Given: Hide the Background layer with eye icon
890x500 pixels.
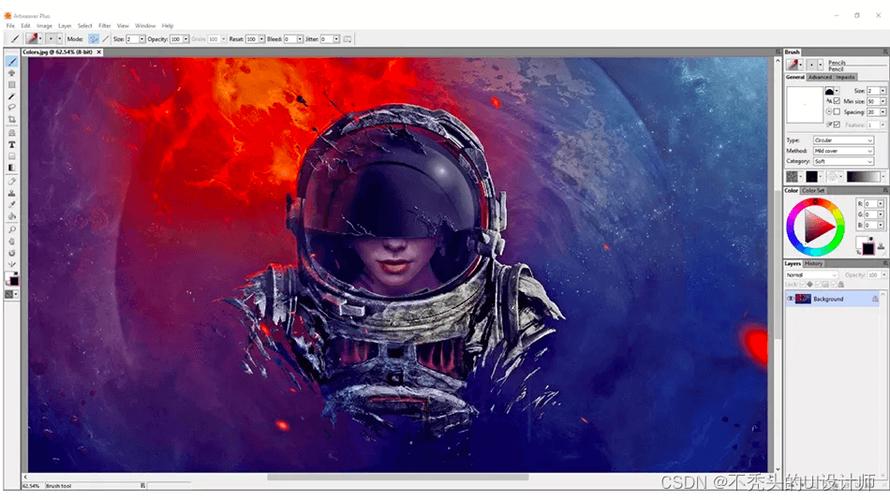Looking at the screenshot, I should (790, 299).
